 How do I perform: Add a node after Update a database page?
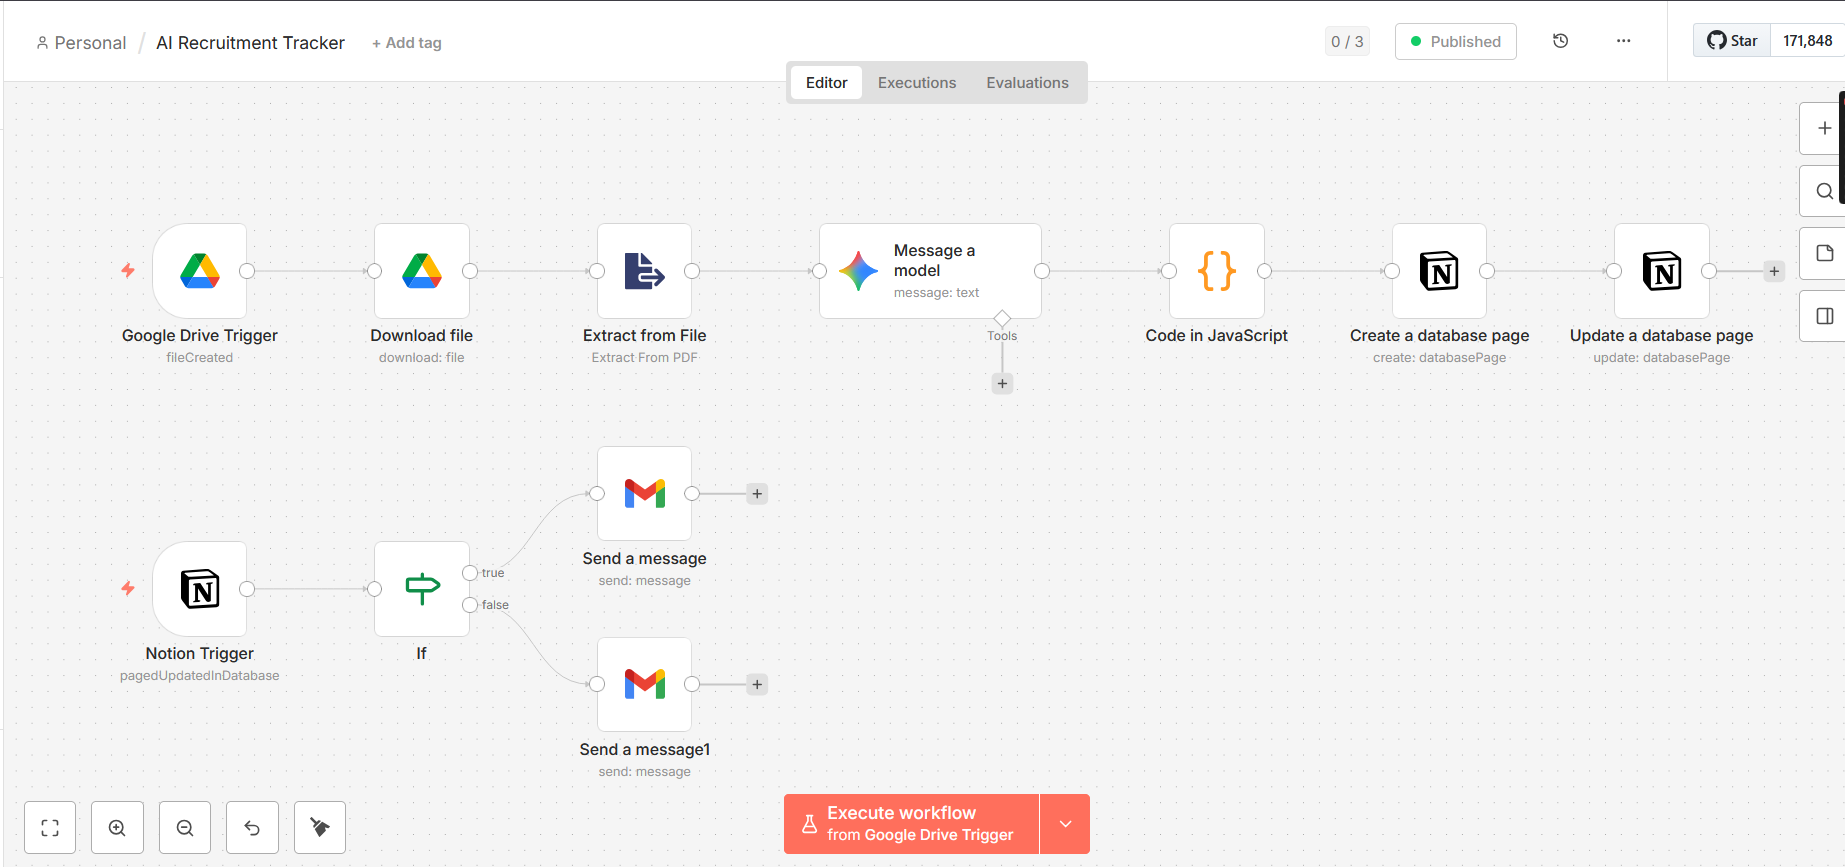click(1774, 271)
